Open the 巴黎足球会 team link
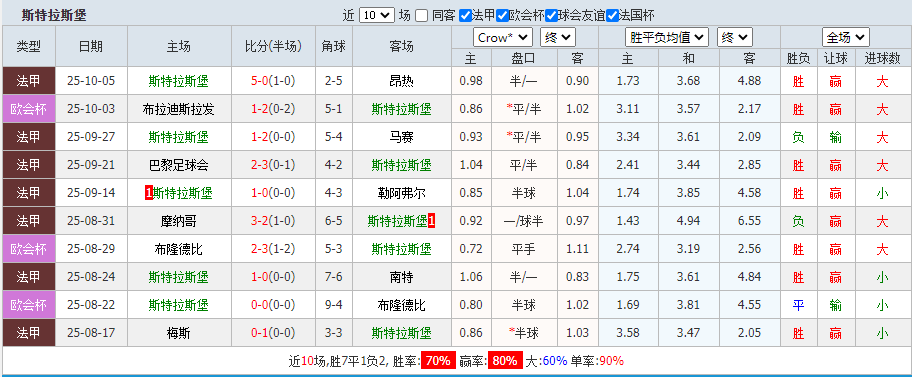The width and height of the screenshot is (912, 377). tap(179, 165)
